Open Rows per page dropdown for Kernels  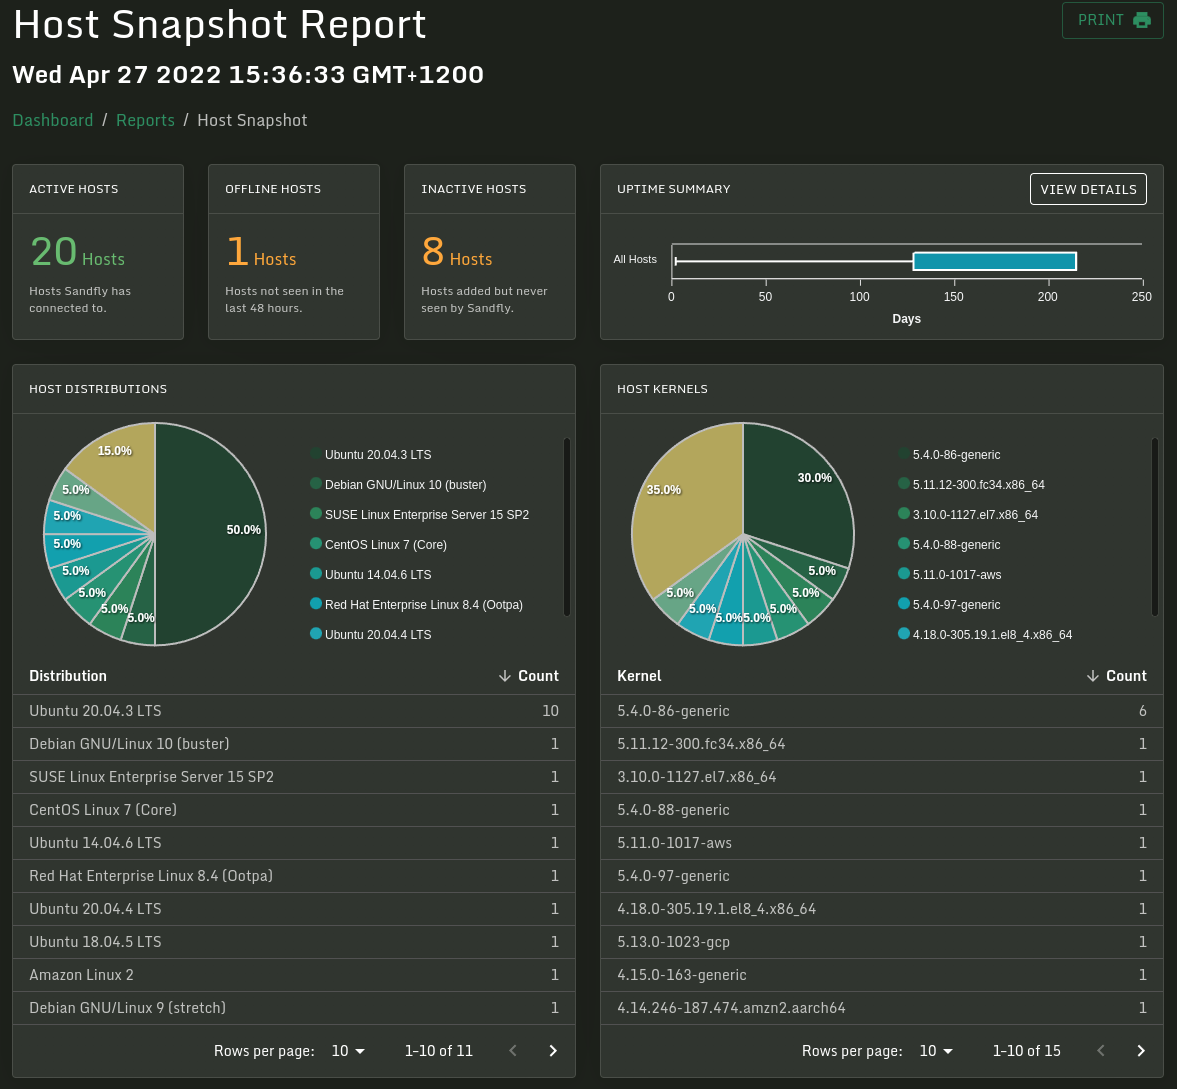936,1051
